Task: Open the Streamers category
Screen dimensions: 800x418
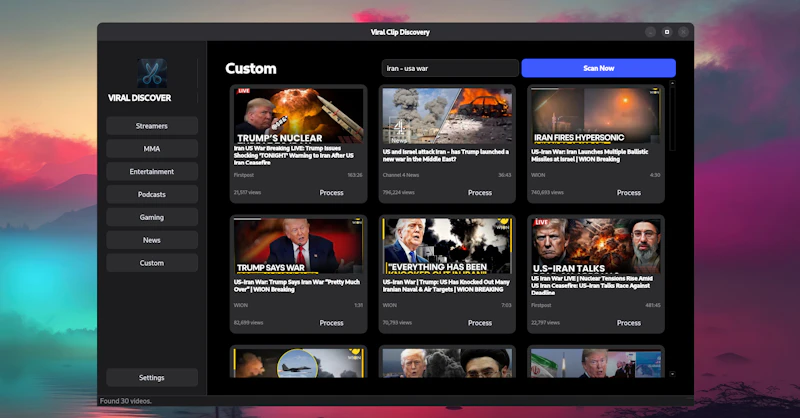Action: 152,126
